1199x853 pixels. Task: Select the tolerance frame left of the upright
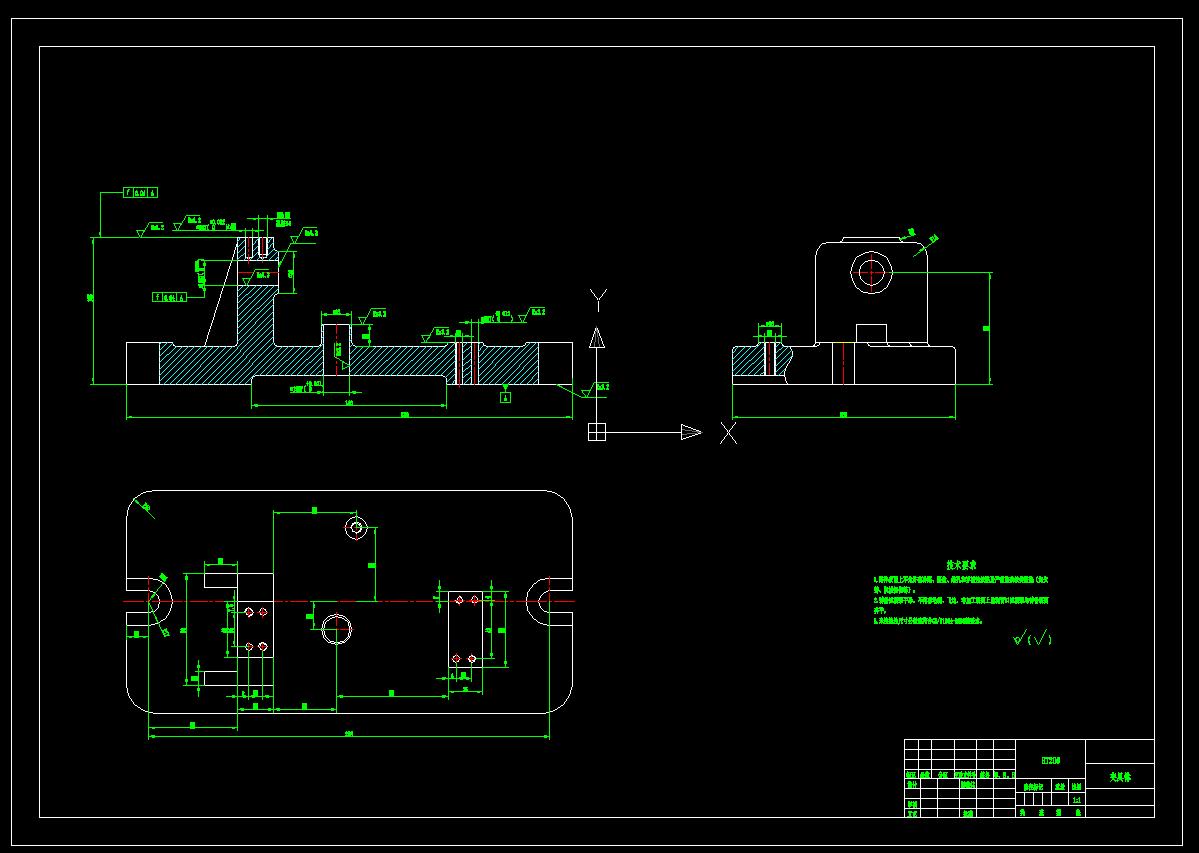pyautogui.click(x=169, y=297)
